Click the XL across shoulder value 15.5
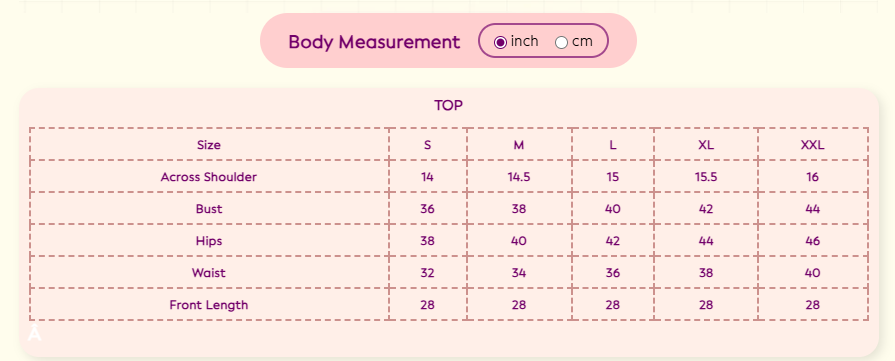 point(706,177)
